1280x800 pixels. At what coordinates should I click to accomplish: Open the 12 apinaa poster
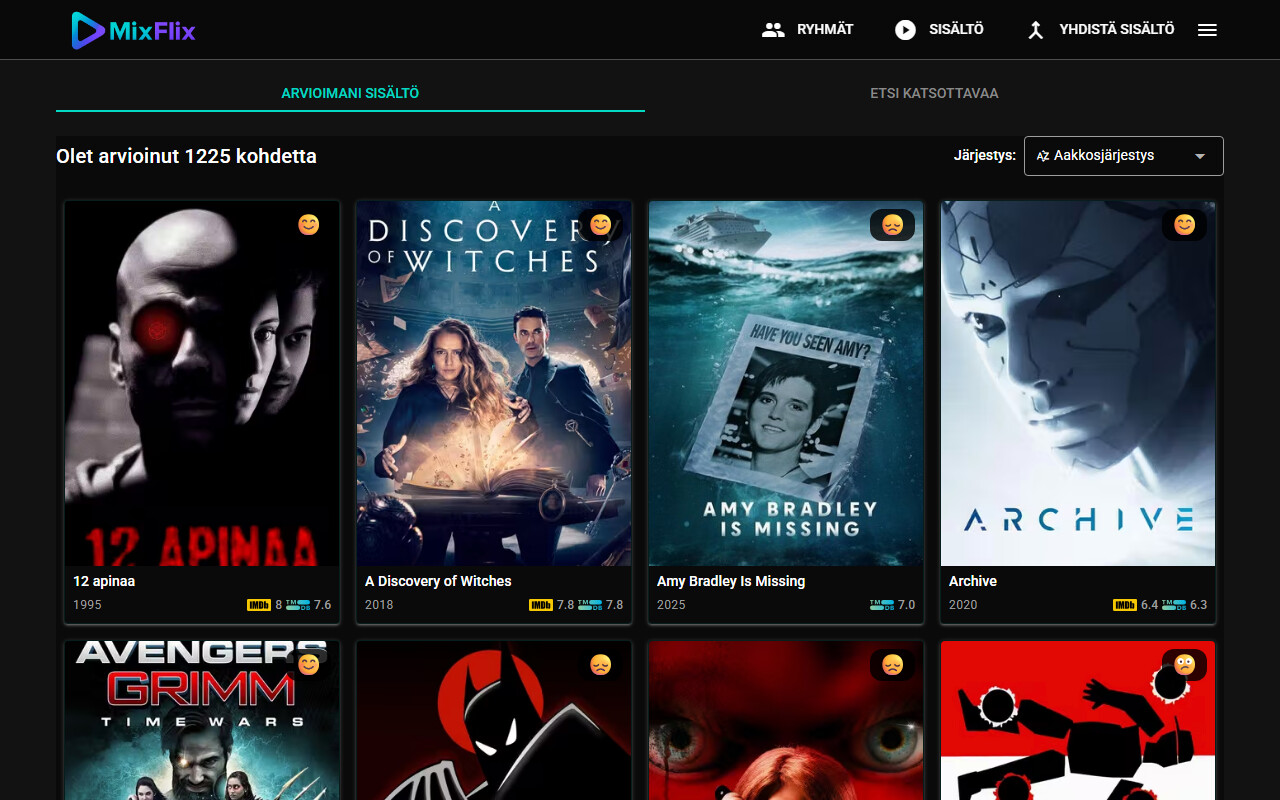[x=202, y=384]
